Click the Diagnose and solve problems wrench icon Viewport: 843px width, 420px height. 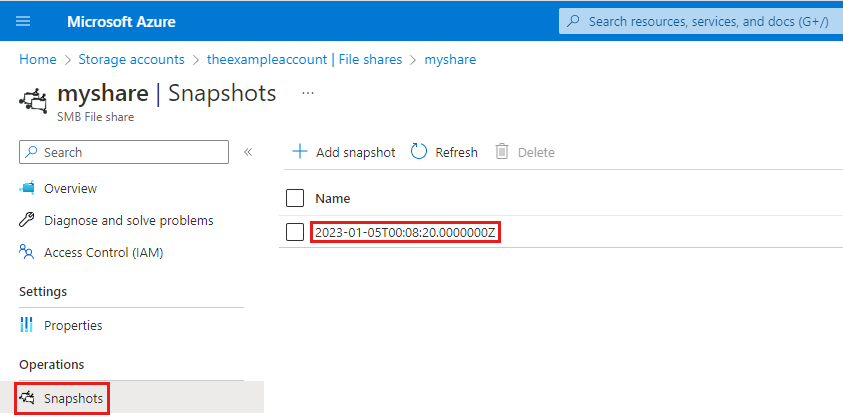pos(27,220)
